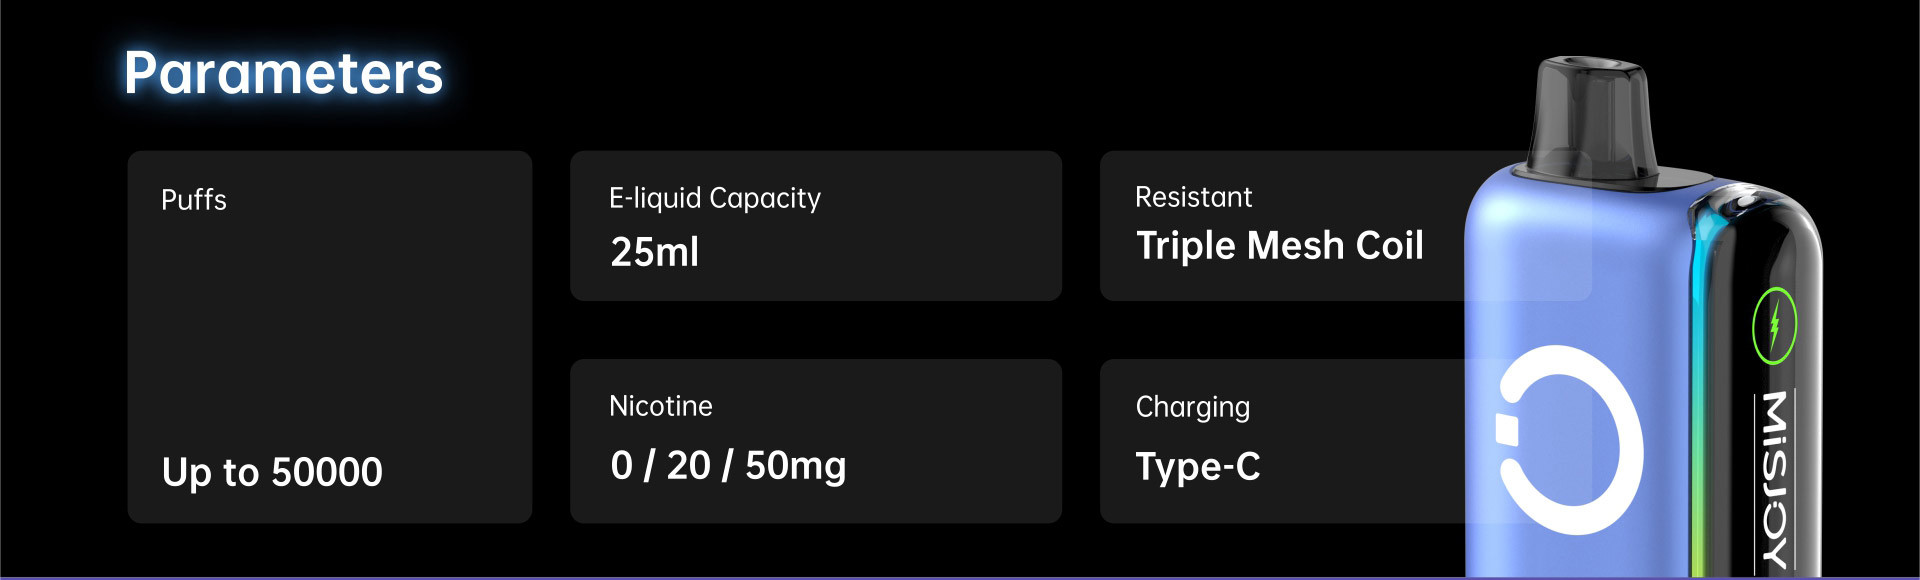Click the green lightning bolt charging icon
1920x580 pixels.
[1774, 325]
